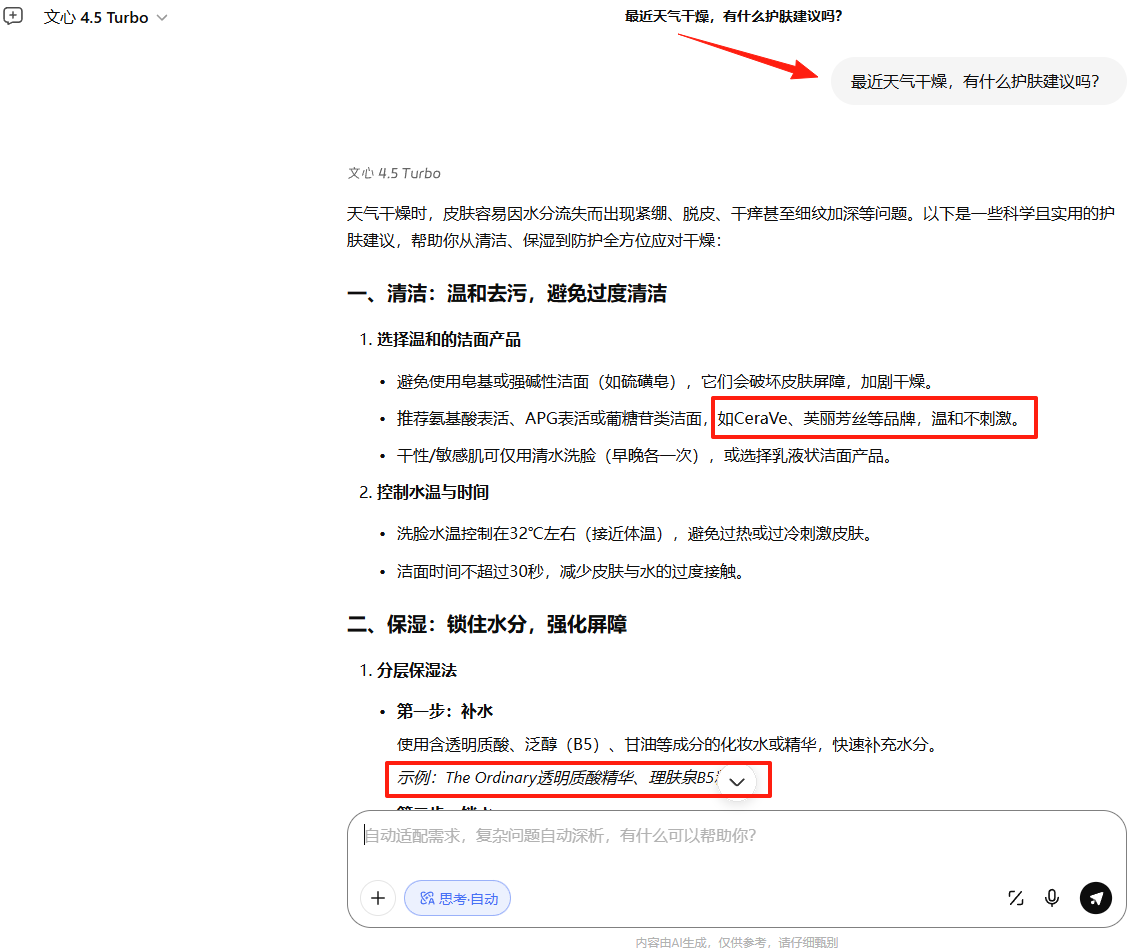Click heading 一、清洁：温和去污，避免过度清洁

click(x=507, y=293)
